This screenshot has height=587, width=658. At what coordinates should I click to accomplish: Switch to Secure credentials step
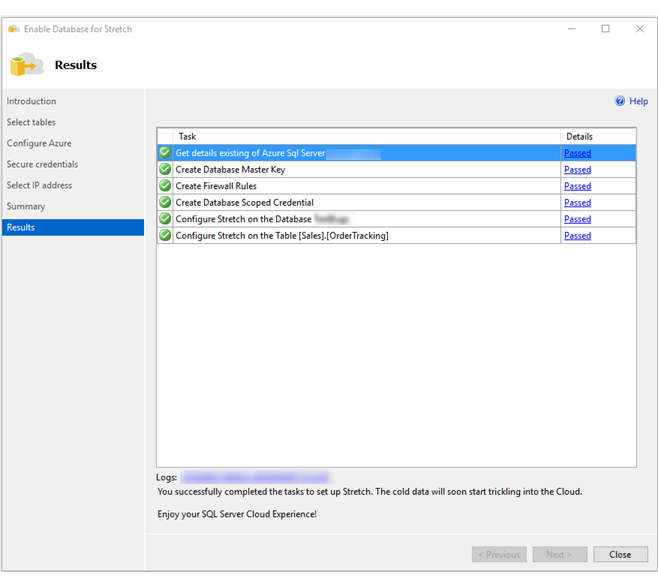pyautogui.click(x=42, y=164)
